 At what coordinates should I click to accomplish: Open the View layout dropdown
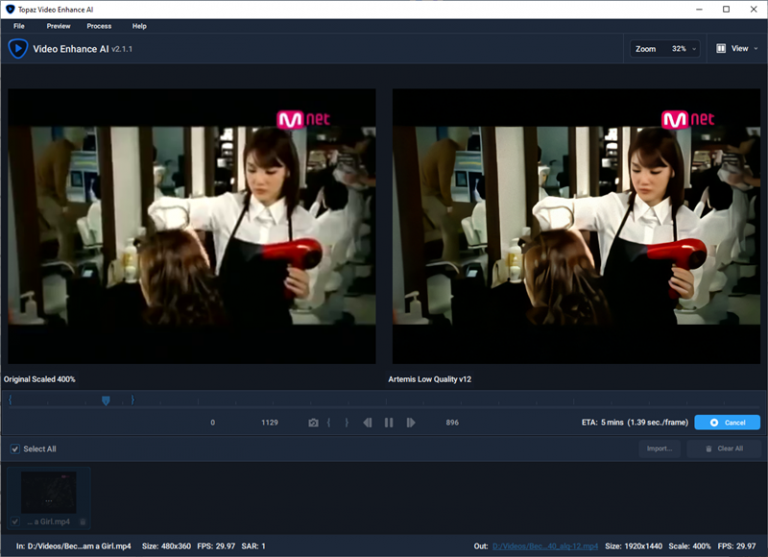[737, 48]
